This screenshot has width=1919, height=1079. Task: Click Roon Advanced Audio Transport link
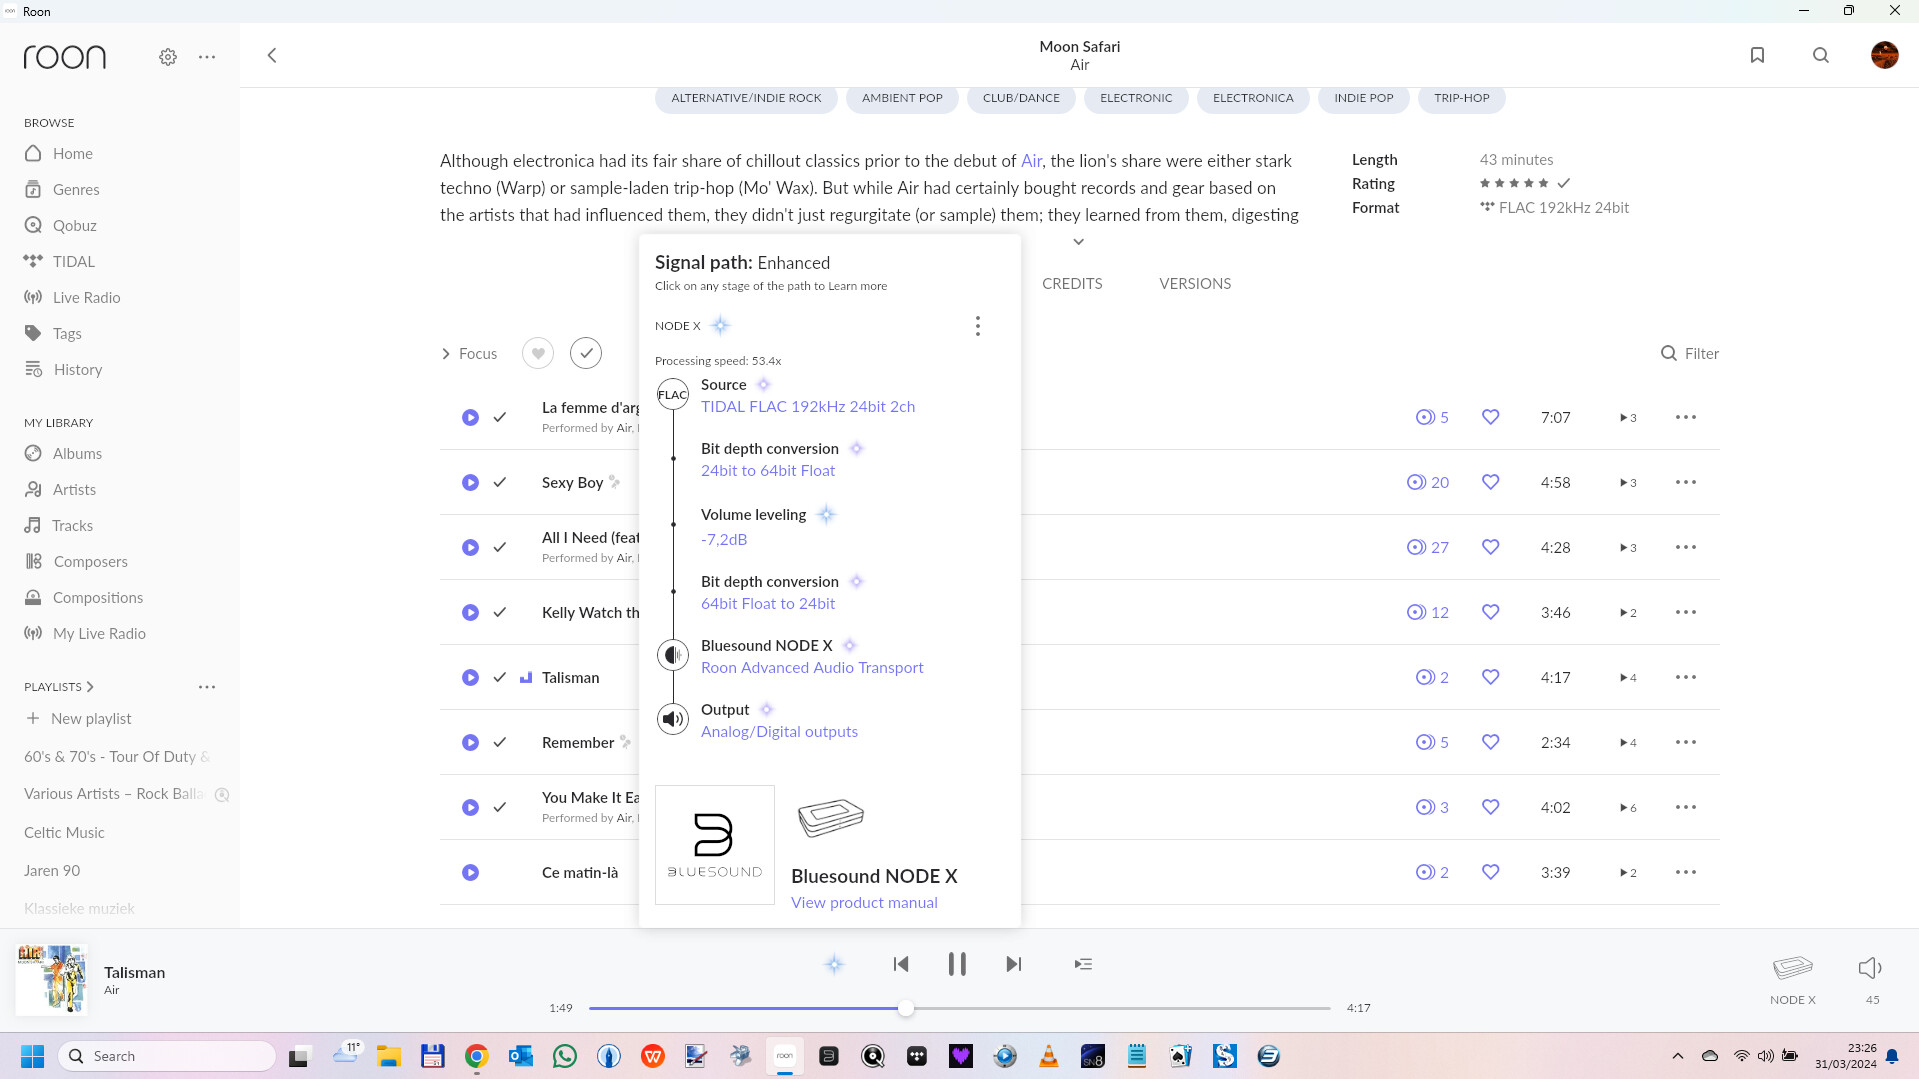pyautogui.click(x=812, y=668)
